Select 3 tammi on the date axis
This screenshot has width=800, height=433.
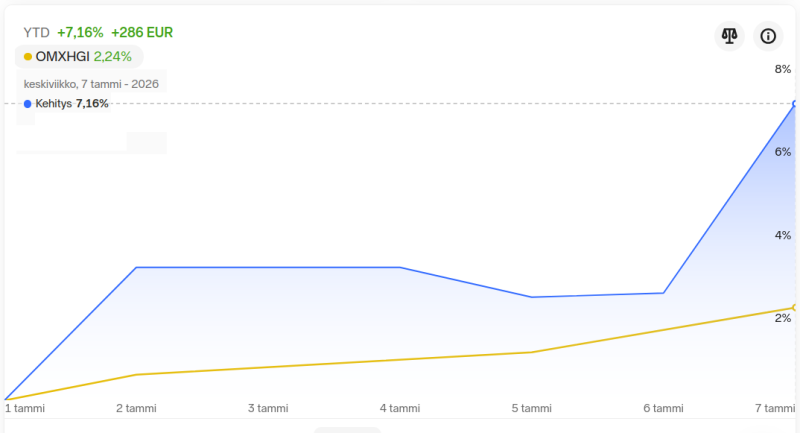click(x=268, y=408)
